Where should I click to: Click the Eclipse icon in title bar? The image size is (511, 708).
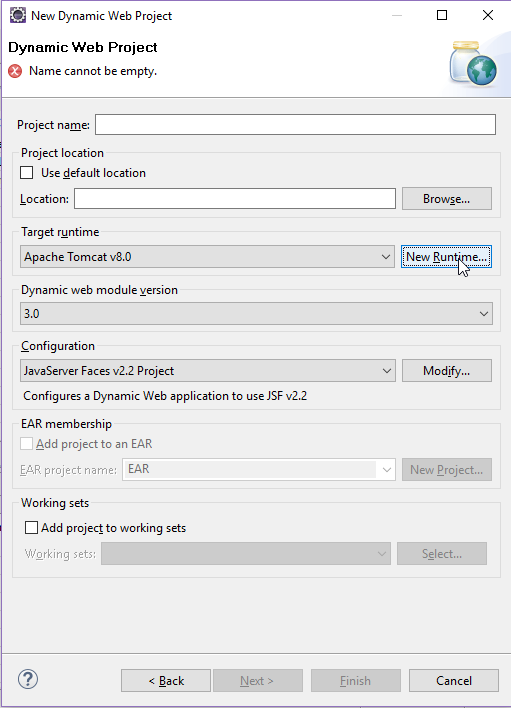18,15
